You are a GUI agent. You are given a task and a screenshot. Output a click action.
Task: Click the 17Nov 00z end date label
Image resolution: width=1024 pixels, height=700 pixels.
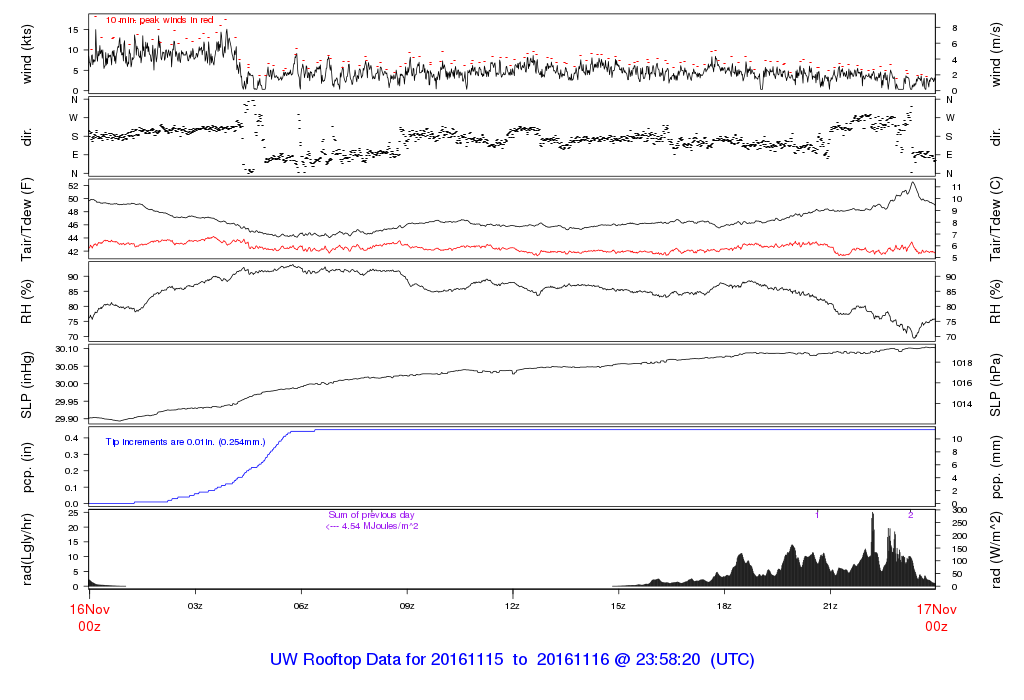(x=934, y=615)
